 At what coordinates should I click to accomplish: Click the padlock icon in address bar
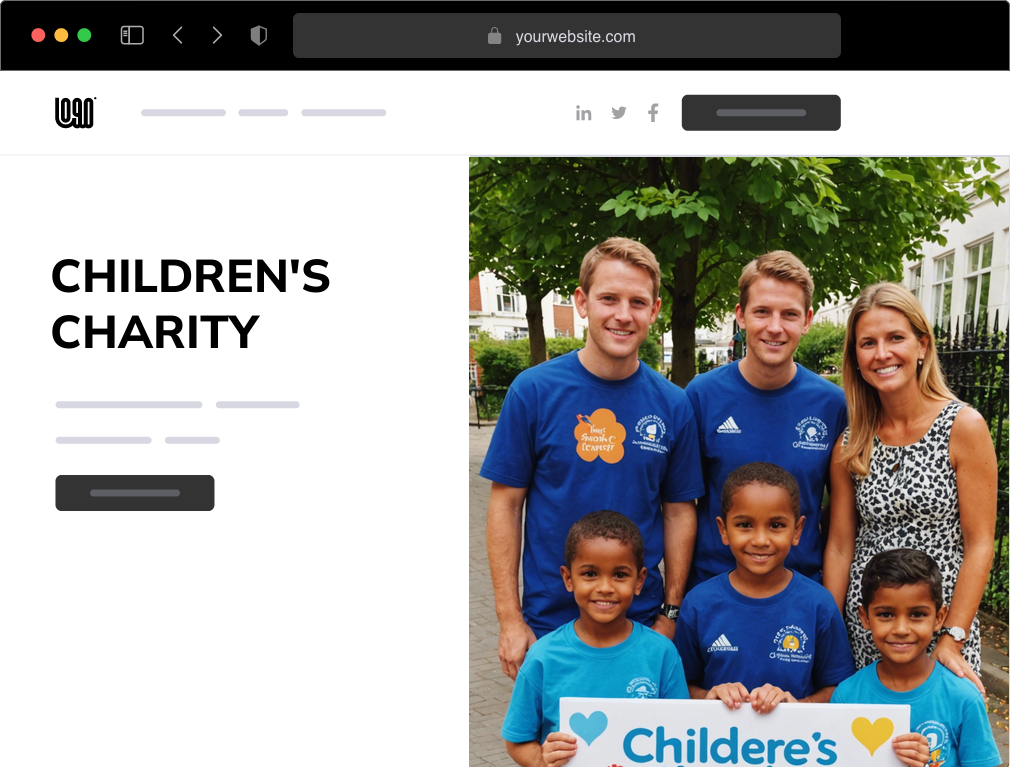pos(494,36)
